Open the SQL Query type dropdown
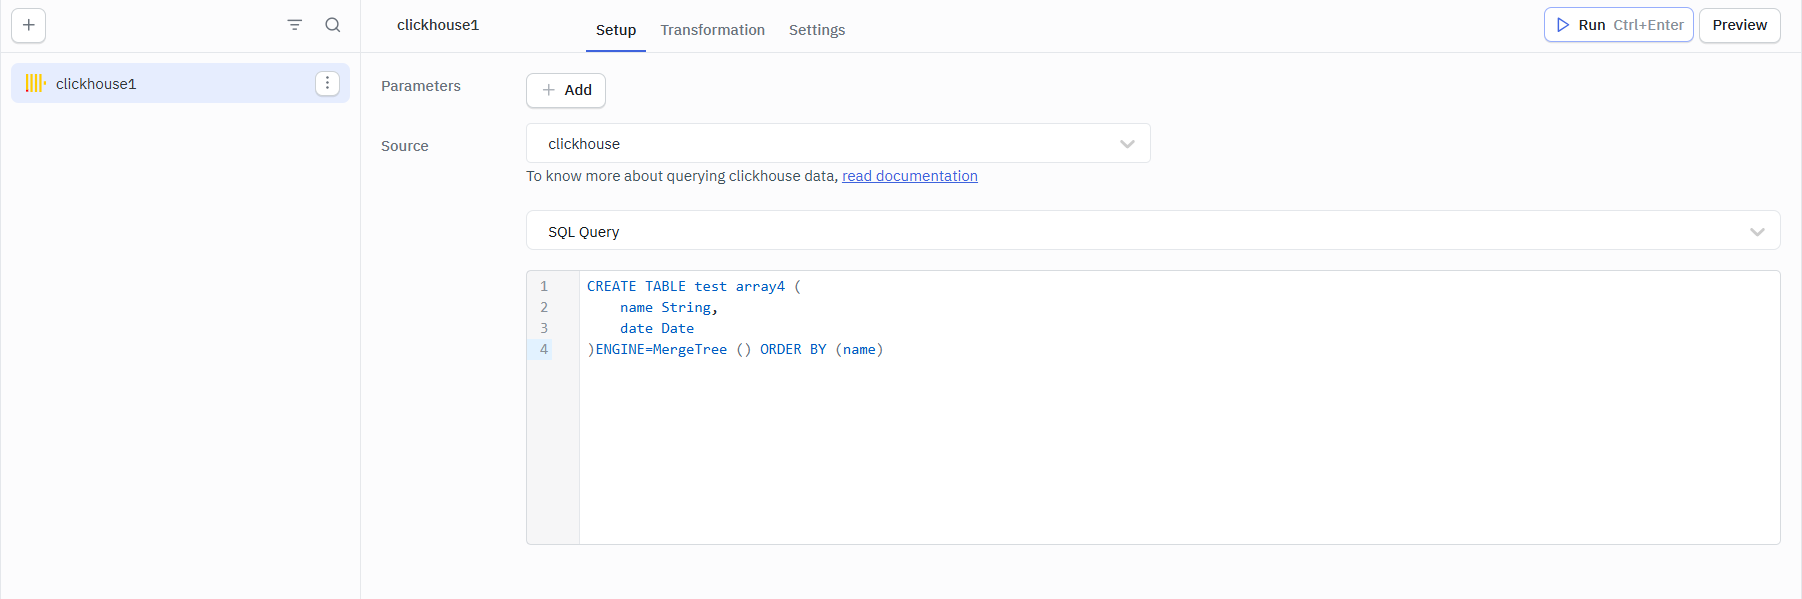The height and width of the screenshot is (599, 1802). coord(1153,231)
